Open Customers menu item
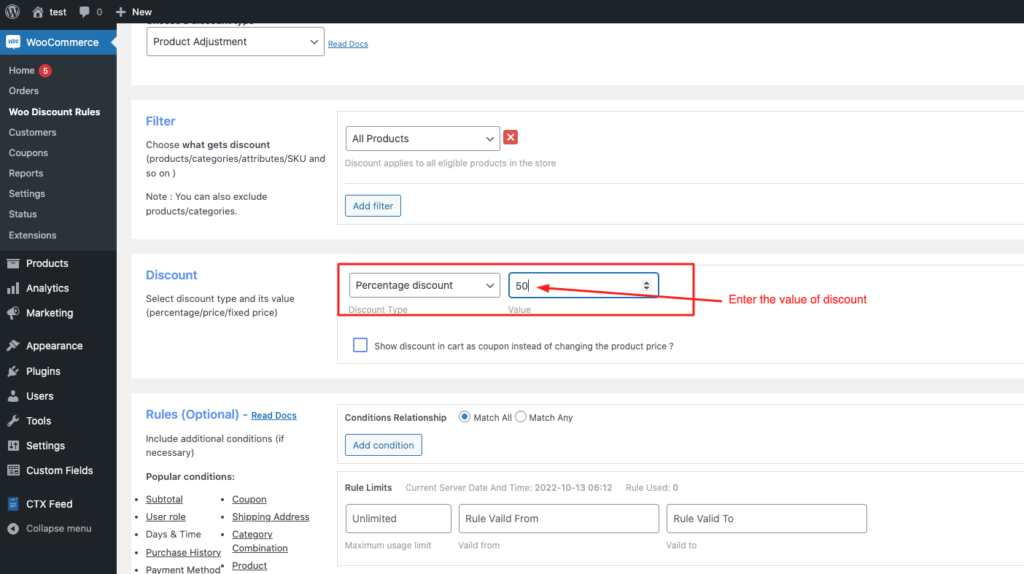The height and width of the screenshot is (574, 1024). click(x=33, y=132)
